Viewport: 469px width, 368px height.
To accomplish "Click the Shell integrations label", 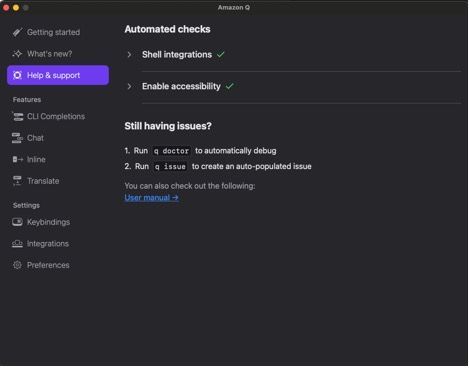I will (x=177, y=55).
